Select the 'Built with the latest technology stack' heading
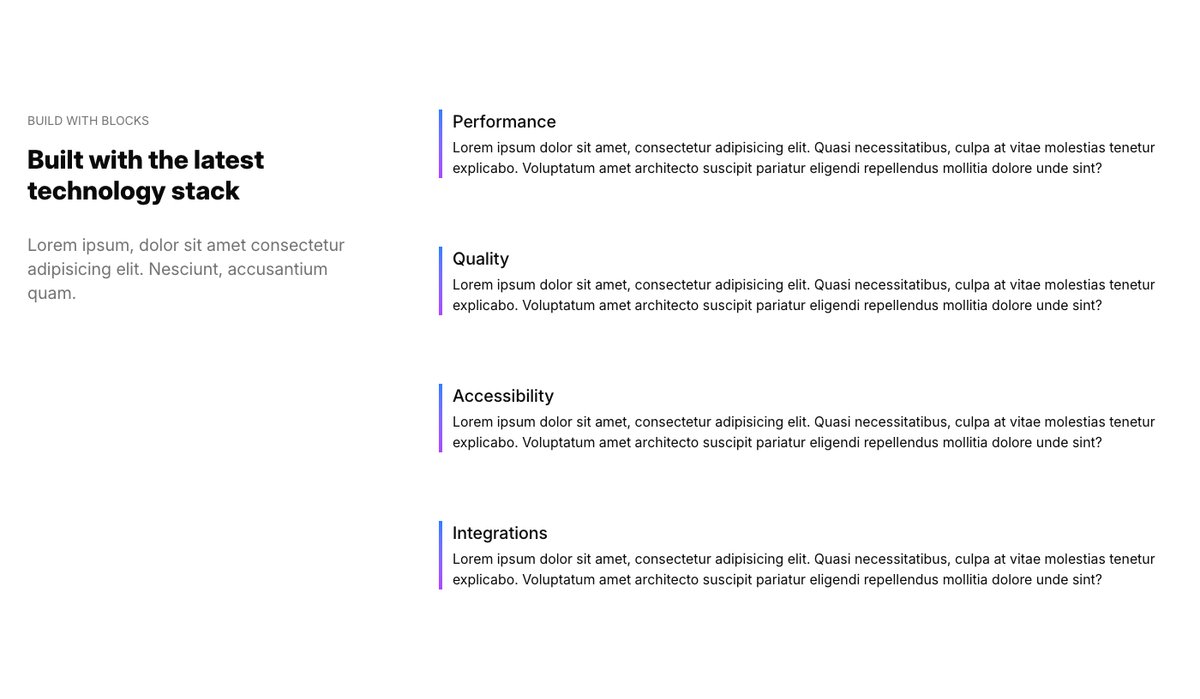The width and height of the screenshot is (1200, 699). 146,175
